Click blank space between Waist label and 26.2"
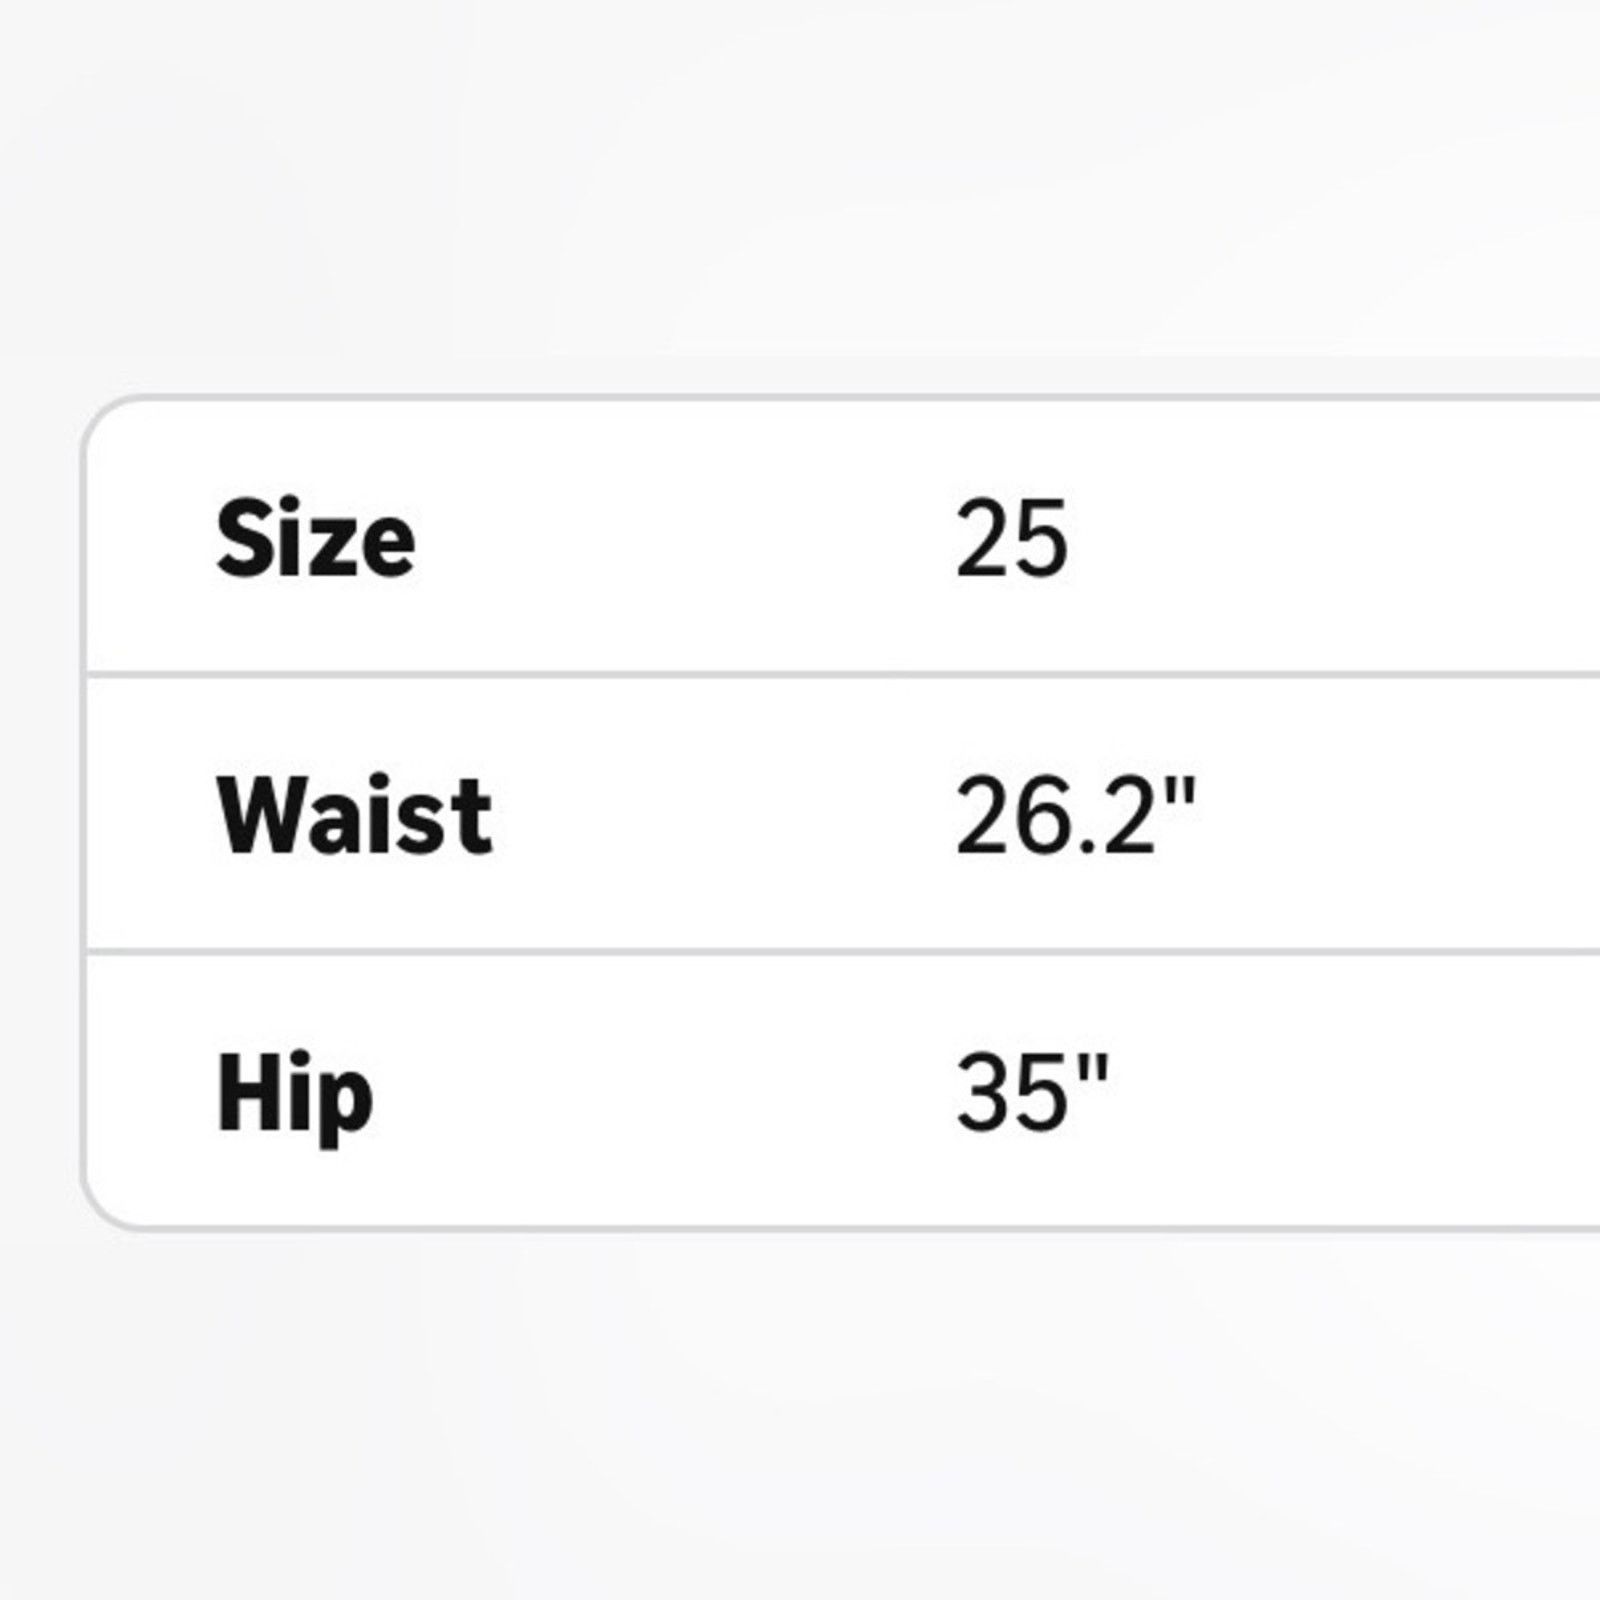 [724, 816]
